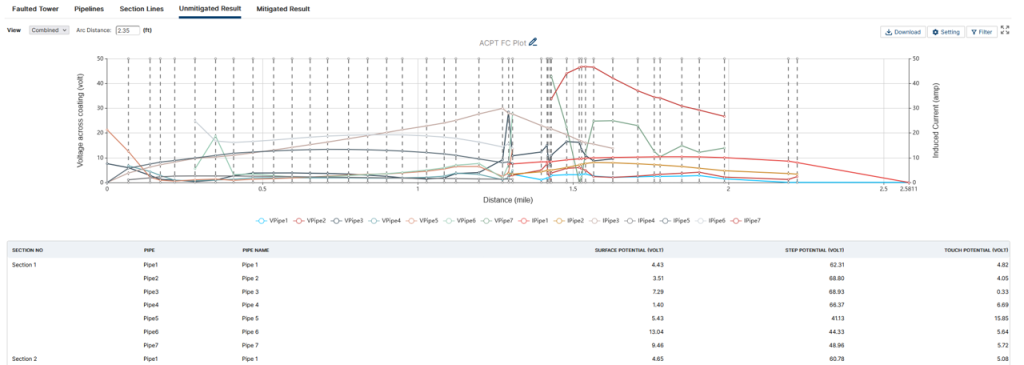This screenshot has width=1024, height=365.
Task: Hide the IPipe1 current series
Action: (534, 221)
